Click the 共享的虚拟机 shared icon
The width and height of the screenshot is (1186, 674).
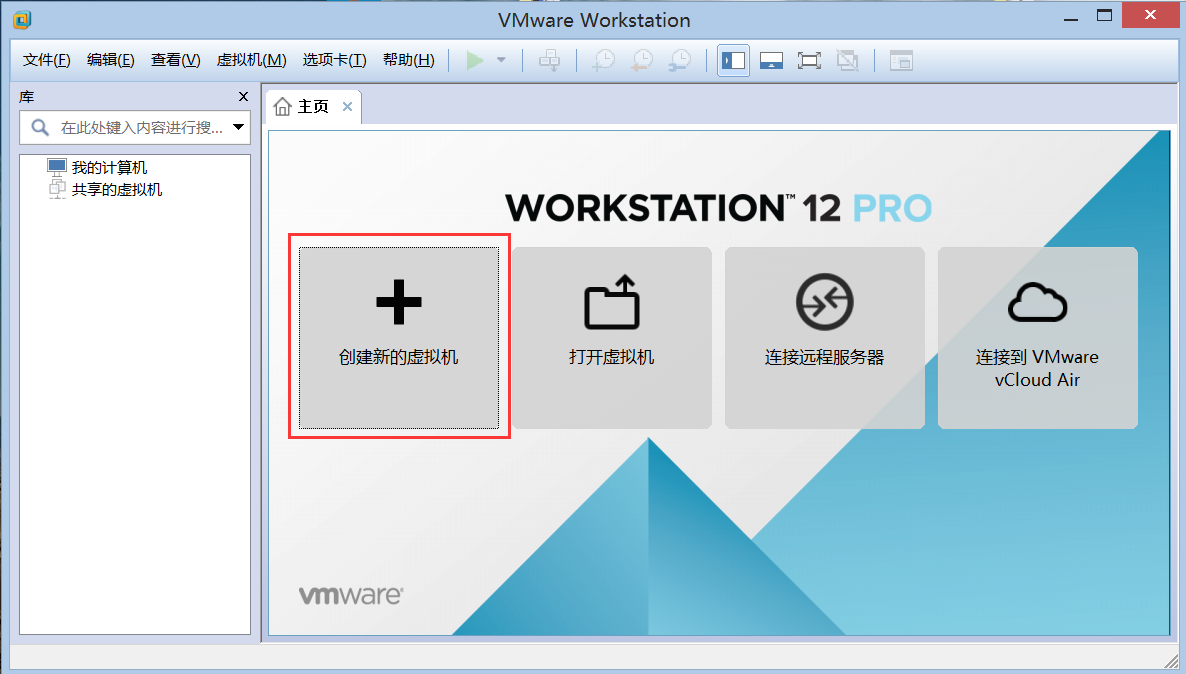click(x=57, y=188)
